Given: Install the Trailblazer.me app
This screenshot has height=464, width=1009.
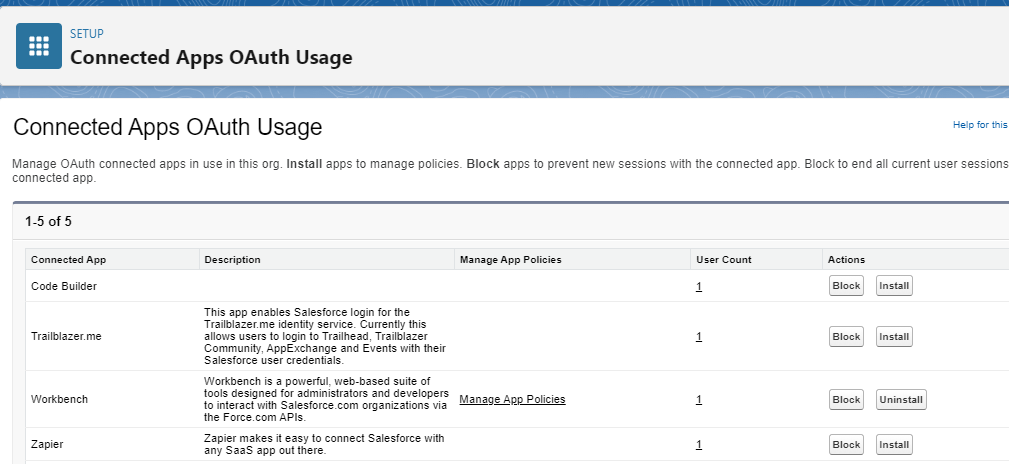Looking at the screenshot, I should click(x=894, y=337).
